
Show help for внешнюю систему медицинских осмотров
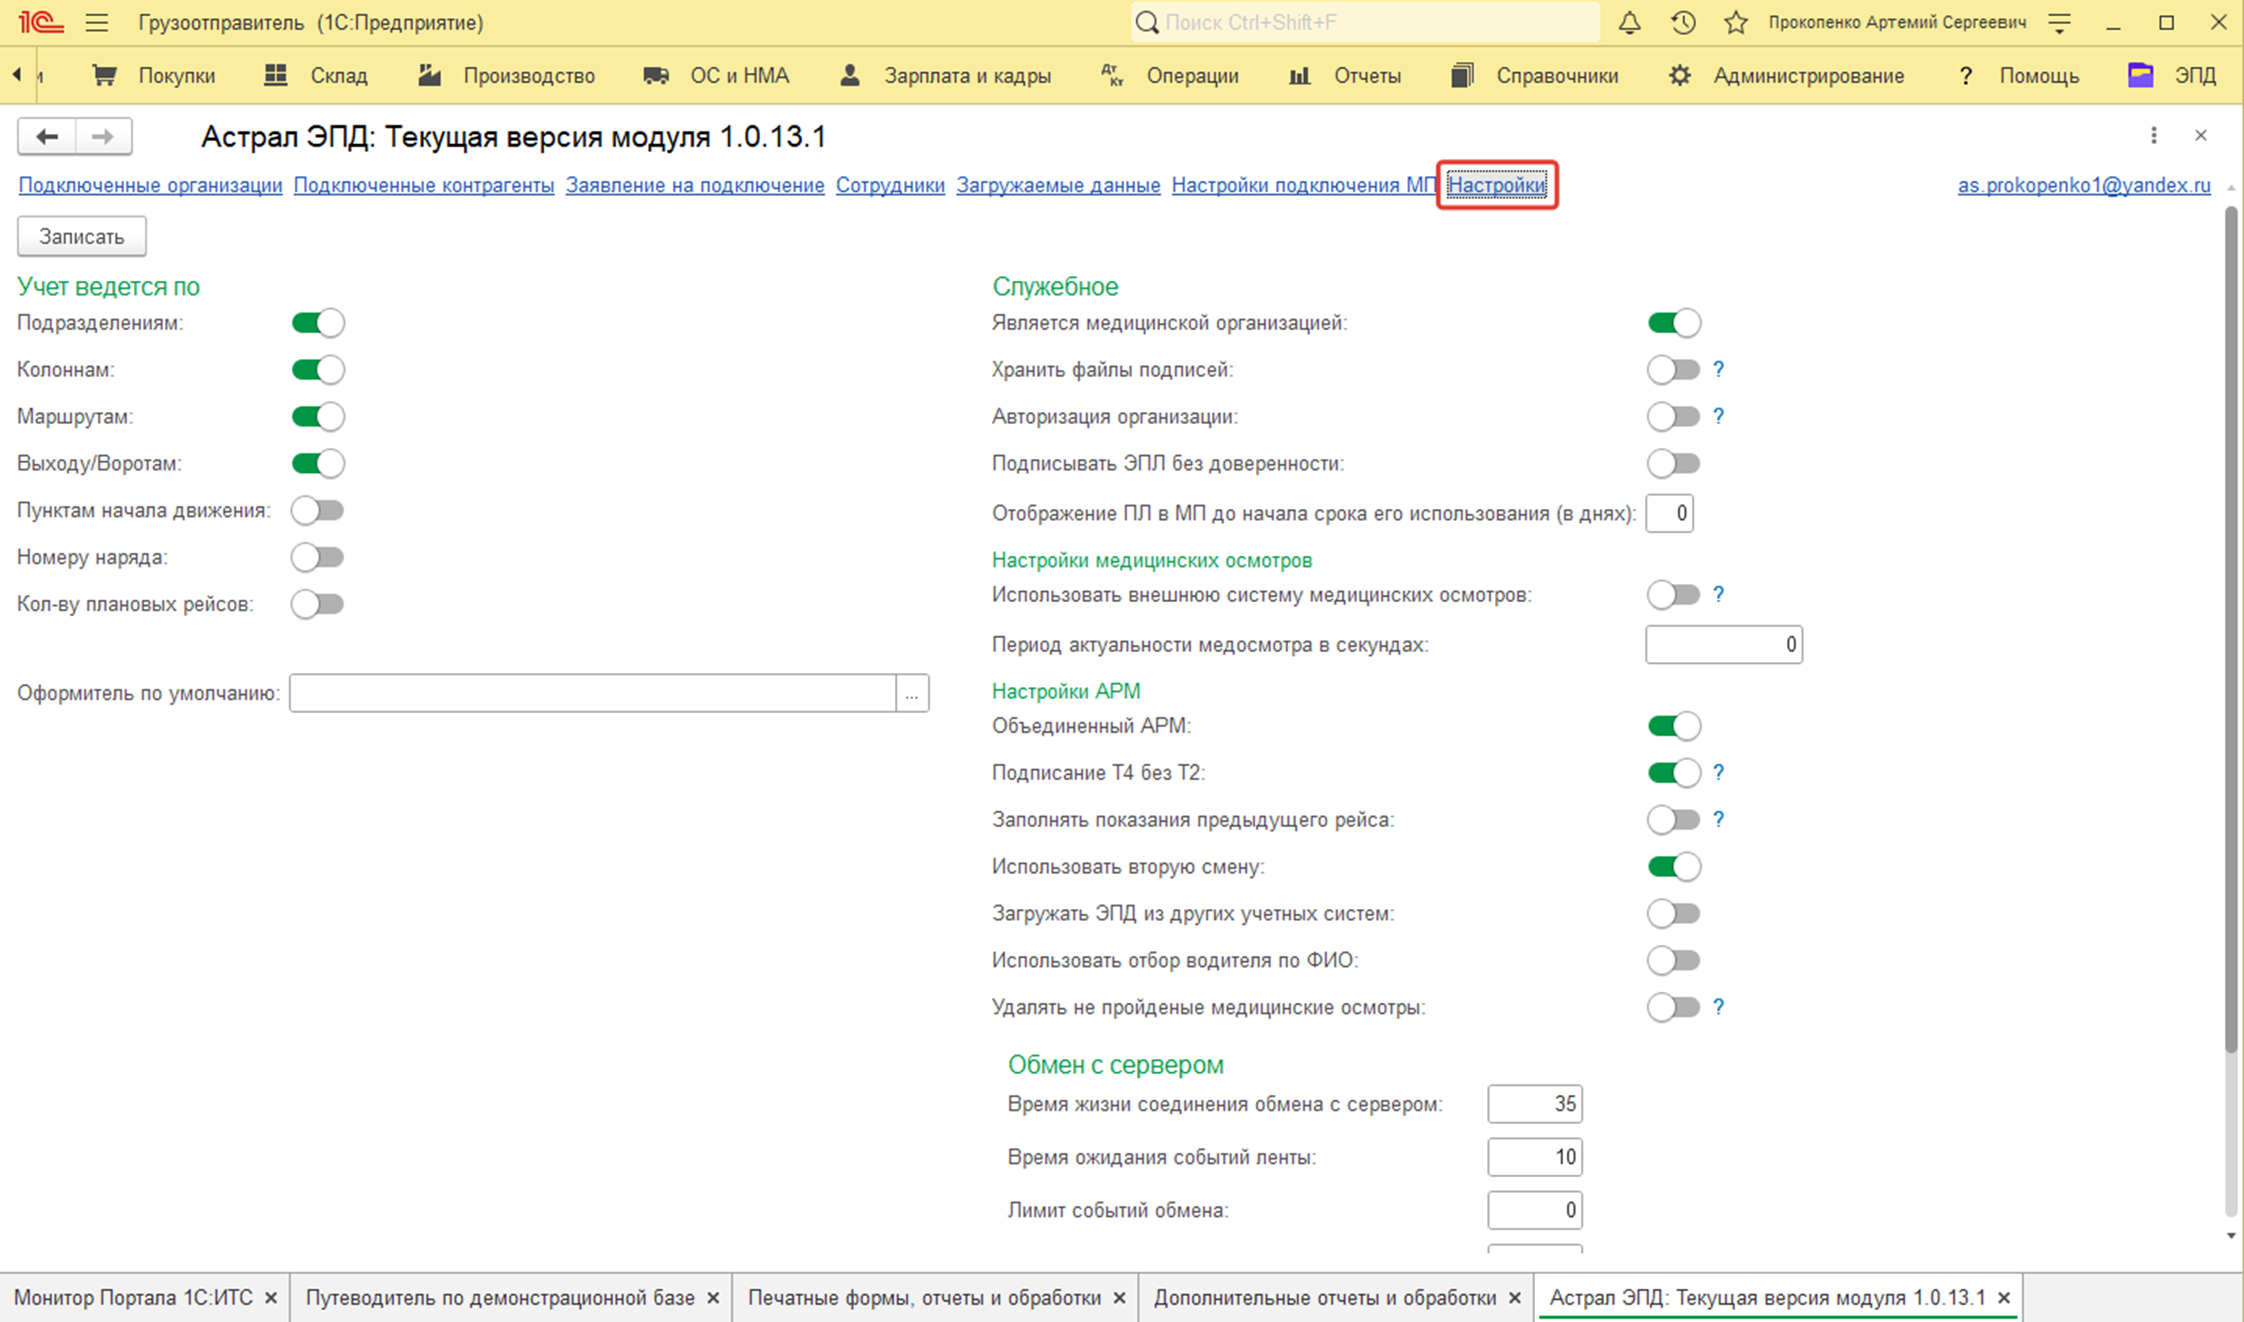point(1718,594)
